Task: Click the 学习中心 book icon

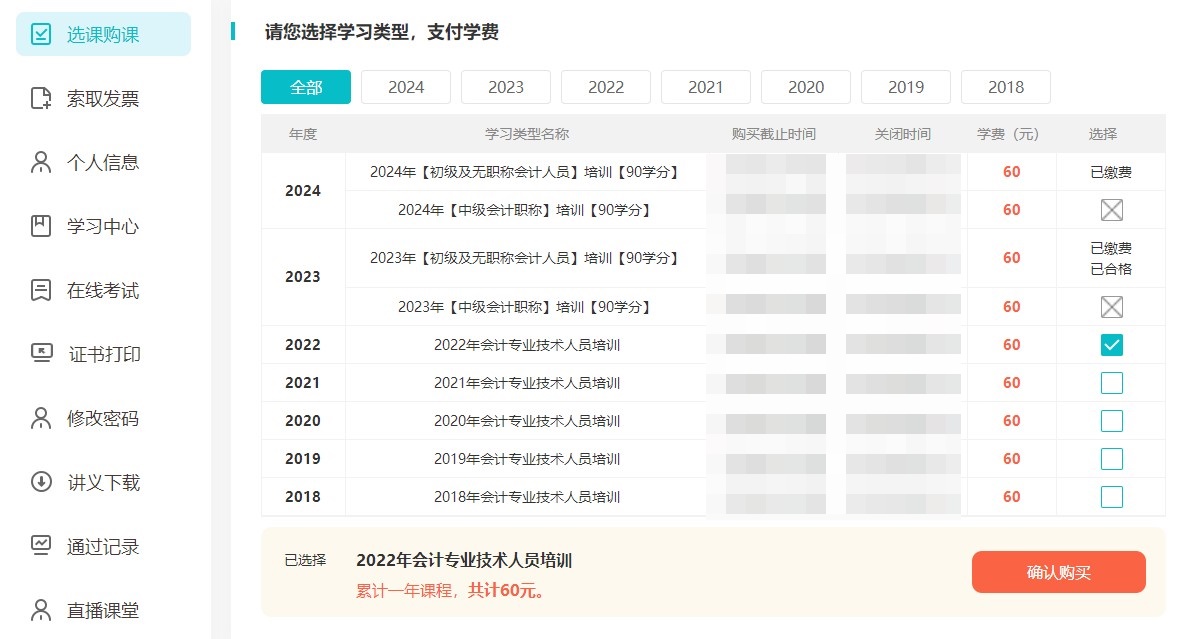Action: click(x=41, y=227)
